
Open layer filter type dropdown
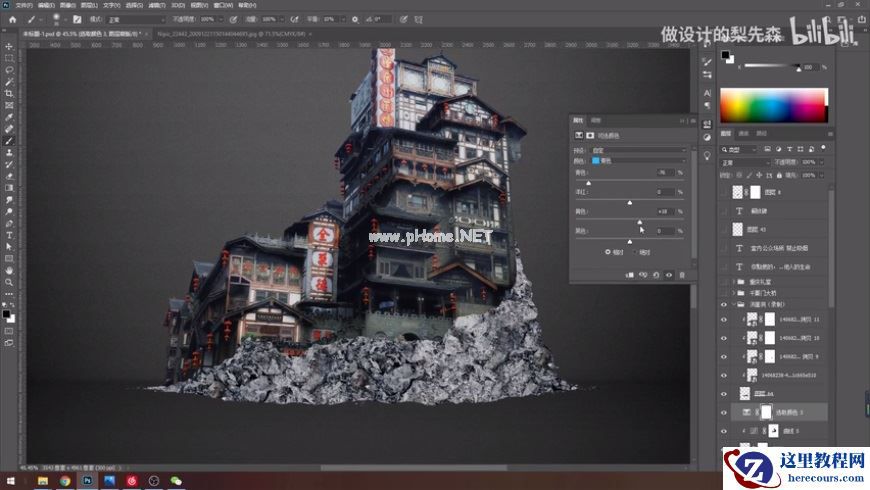[739, 149]
